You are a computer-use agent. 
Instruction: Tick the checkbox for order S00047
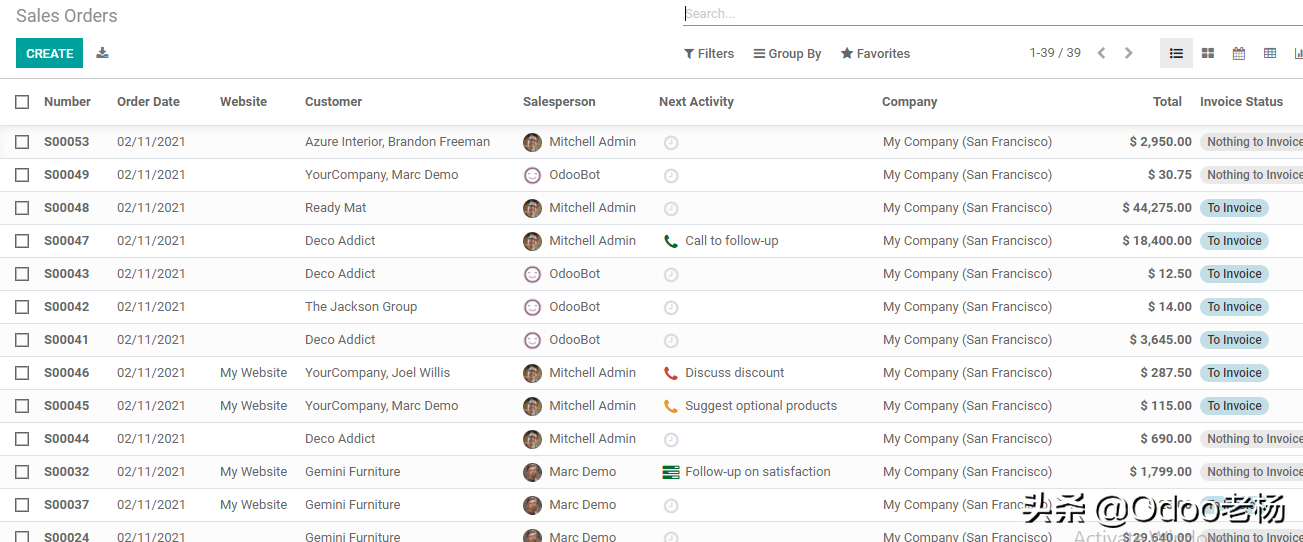22,241
